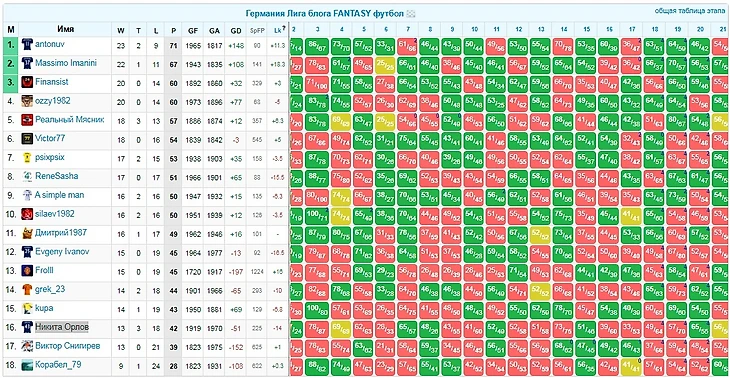Image resolution: width=730 pixels, height=378 pixels.
Task: Click Victor77's dark avatar icon
Action: [27, 139]
